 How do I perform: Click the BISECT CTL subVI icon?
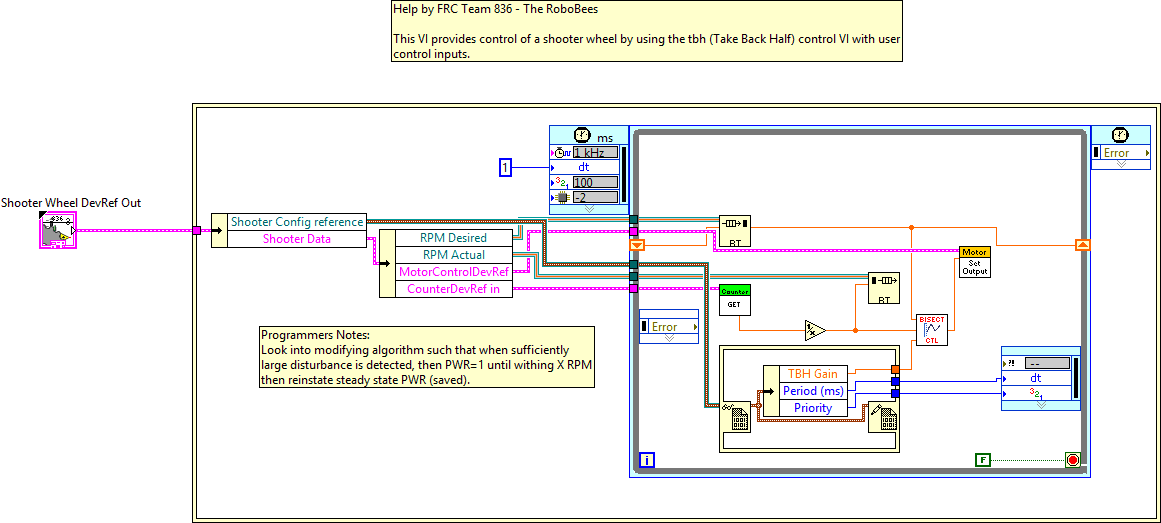click(931, 329)
